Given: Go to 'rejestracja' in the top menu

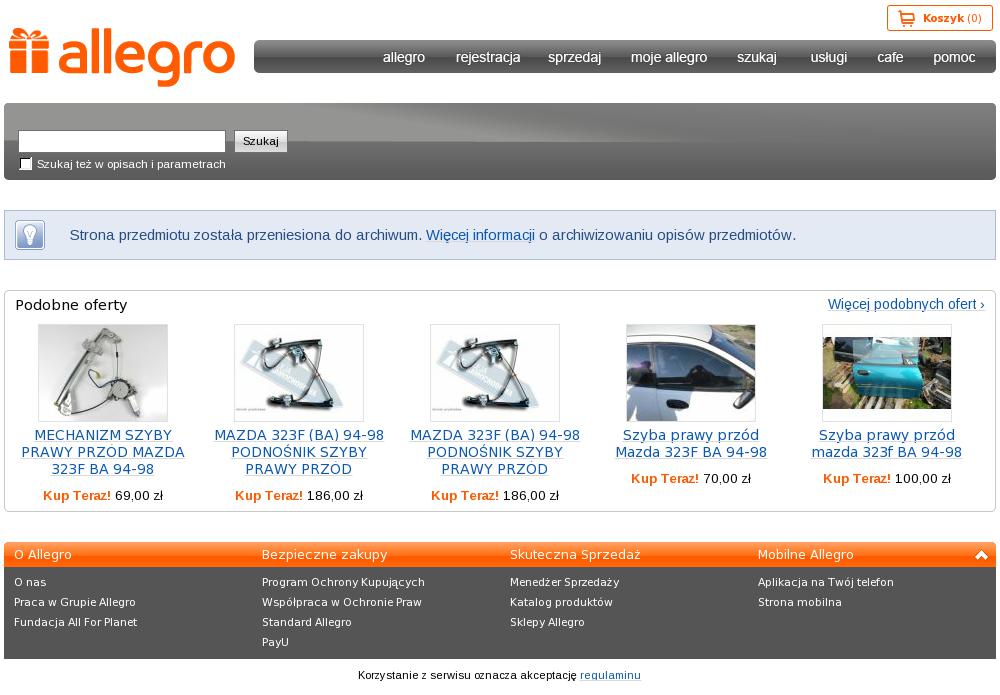Looking at the screenshot, I should 488,57.
